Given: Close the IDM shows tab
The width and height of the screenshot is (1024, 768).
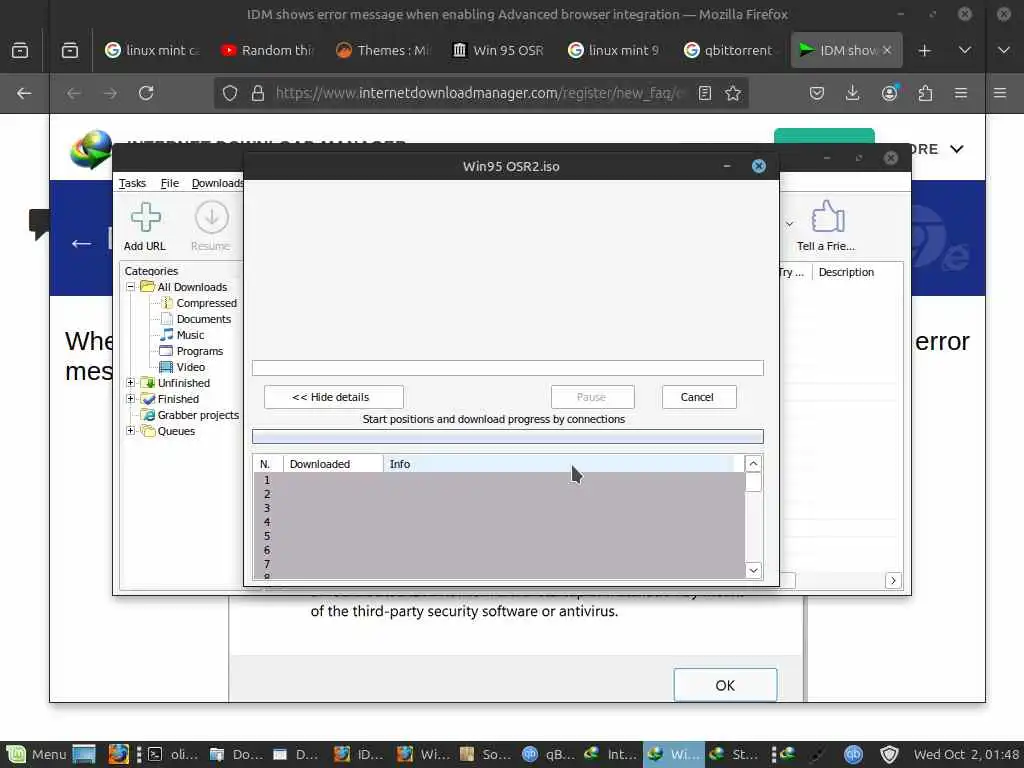Looking at the screenshot, I should click(887, 50).
